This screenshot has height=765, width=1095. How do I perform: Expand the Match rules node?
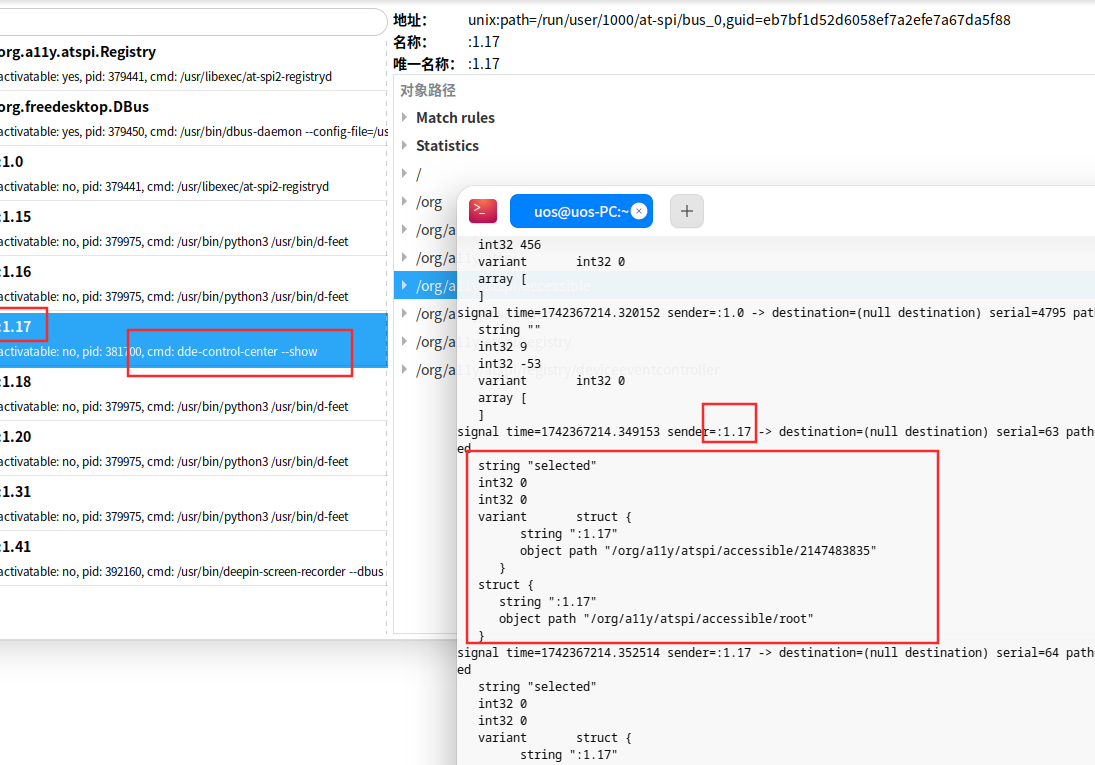tap(405, 118)
